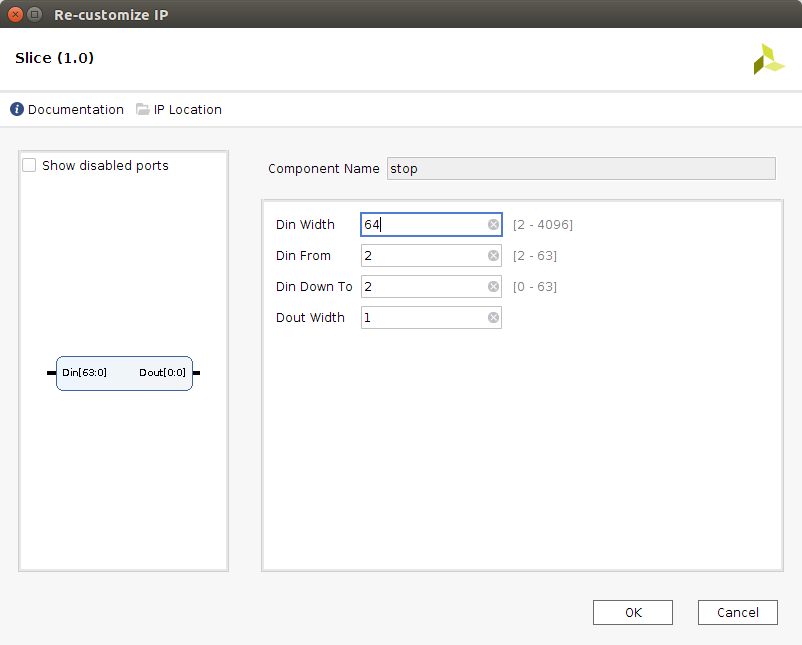The image size is (802, 645).
Task: Click the Din[63:0] input port
Action: click(x=51, y=373)
